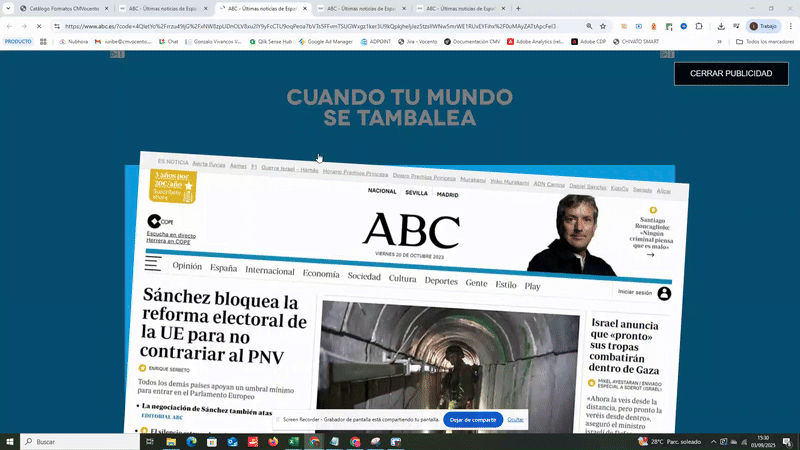Open Firefox from taskbar
Image resolution: width=800 pixels, height=450 pixels.
(x=273, y=442)
